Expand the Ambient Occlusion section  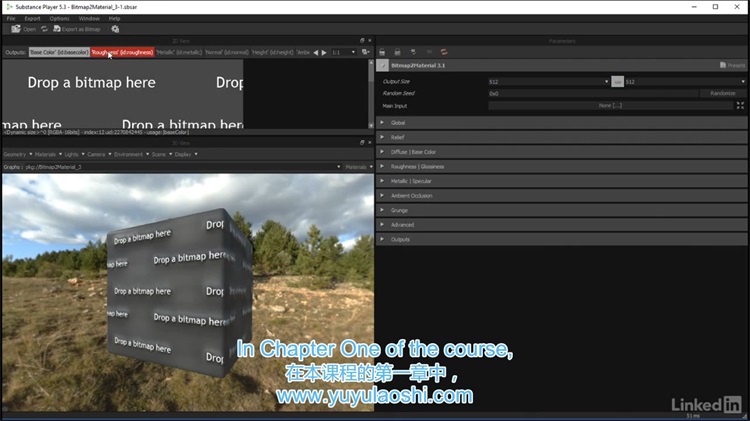point(562,196)
